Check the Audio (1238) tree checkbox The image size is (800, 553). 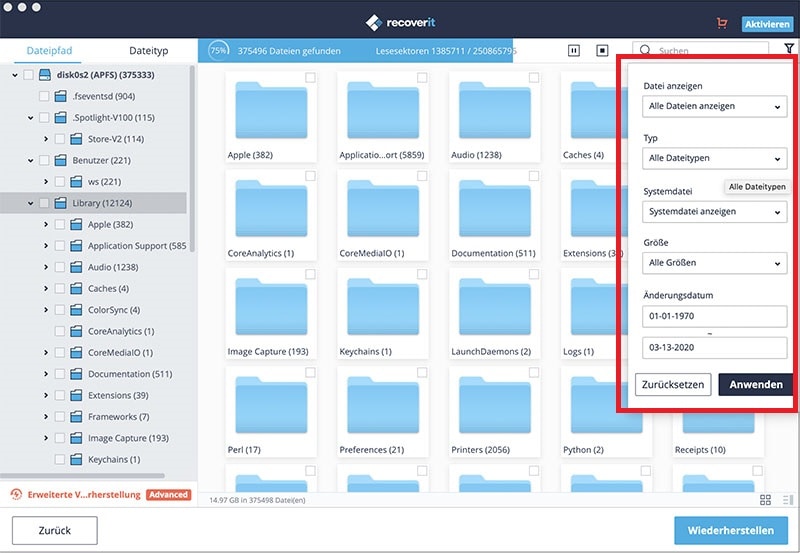pos(60,267)
